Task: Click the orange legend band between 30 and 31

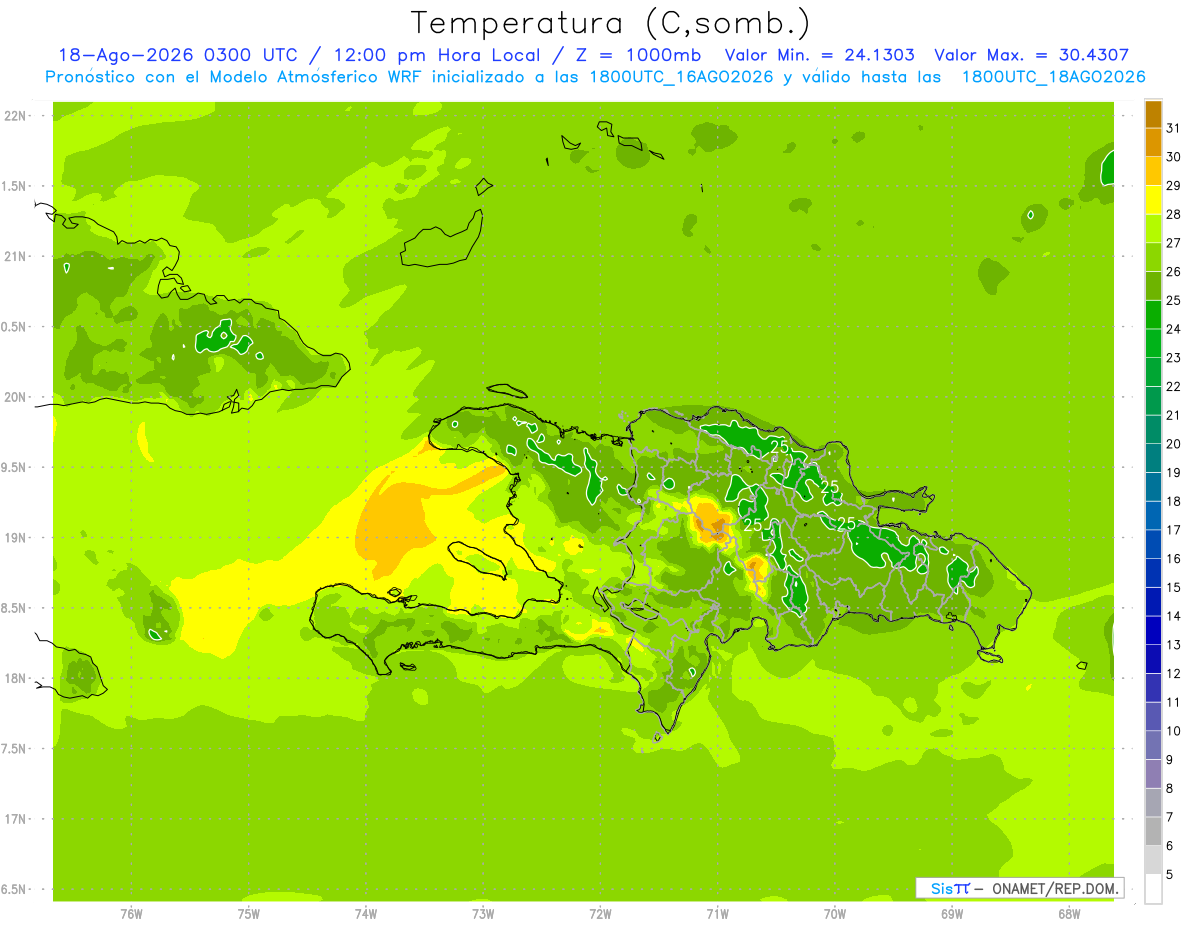Action: click(1153, 142)
